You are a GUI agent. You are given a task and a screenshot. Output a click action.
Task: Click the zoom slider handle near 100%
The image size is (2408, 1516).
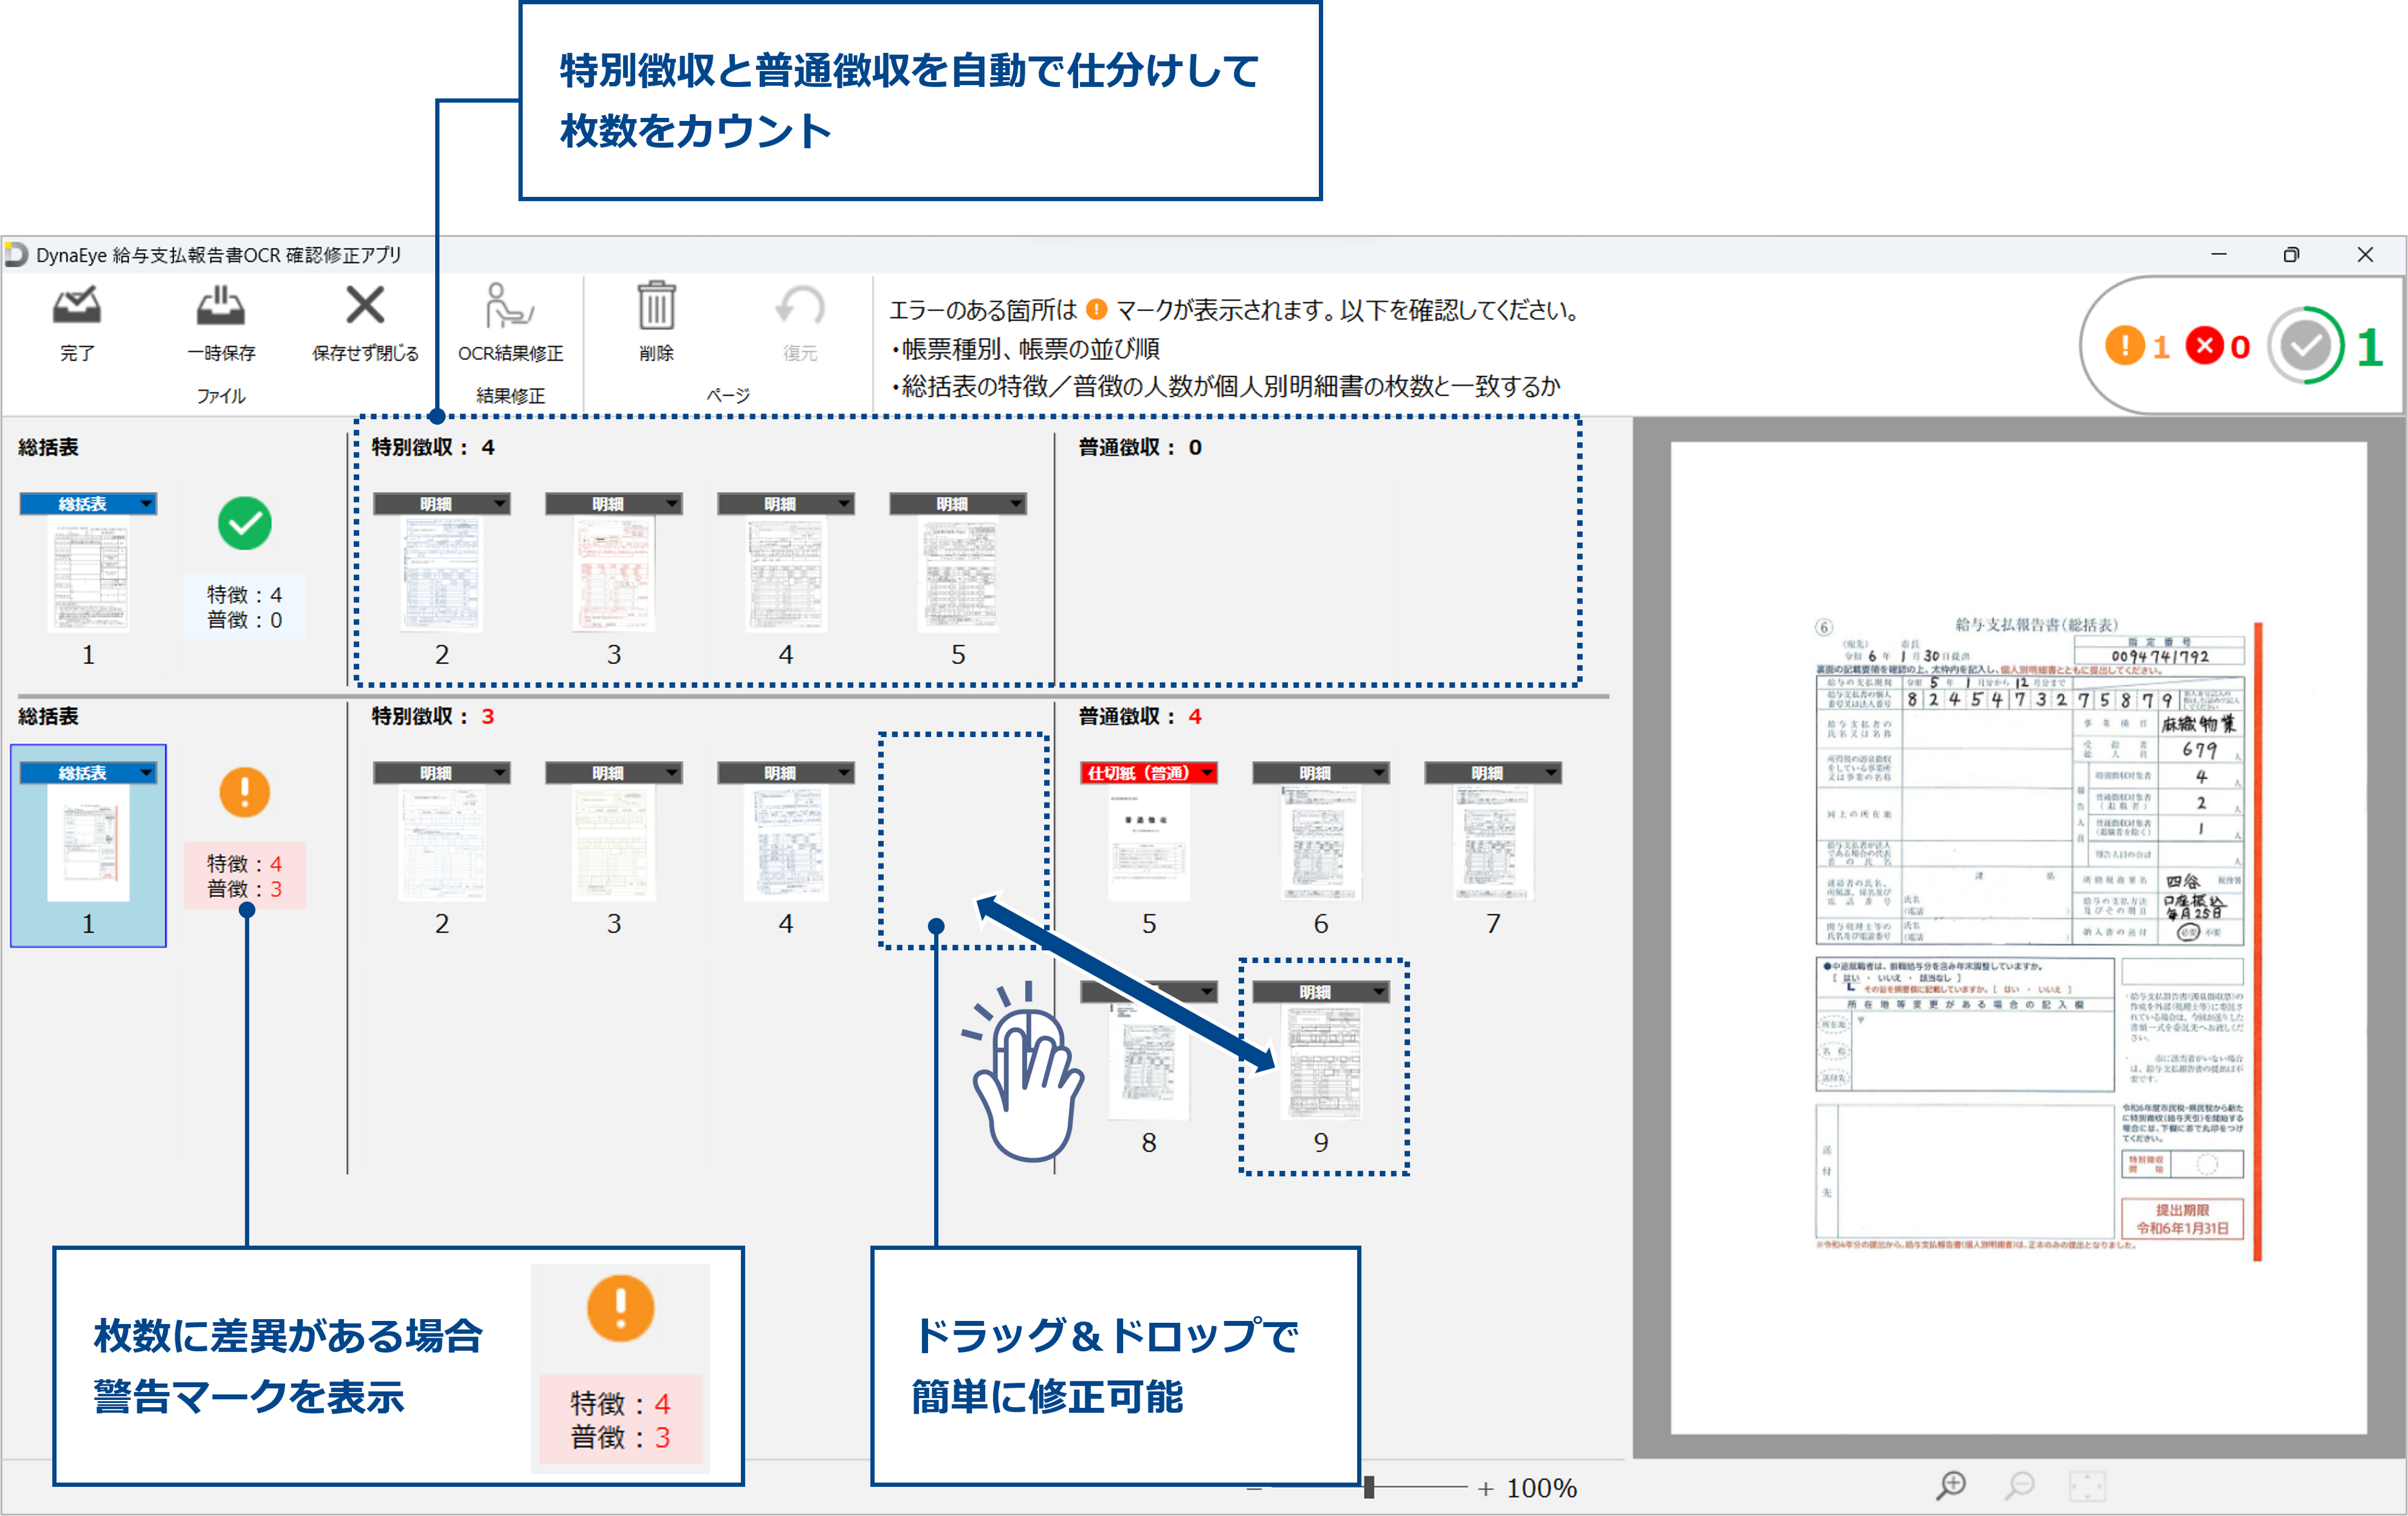pos(1368,1488)
